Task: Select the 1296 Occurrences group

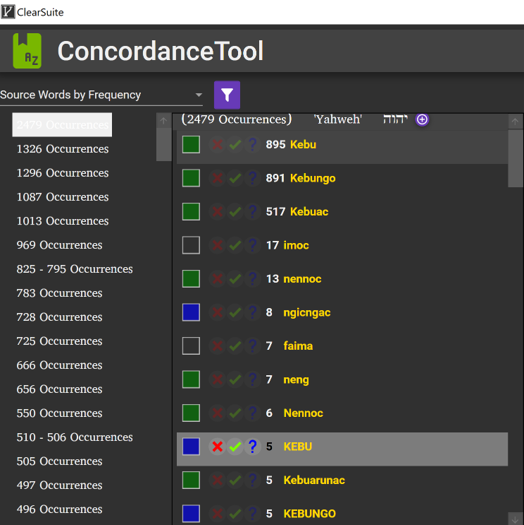Action: click(63, 173)
